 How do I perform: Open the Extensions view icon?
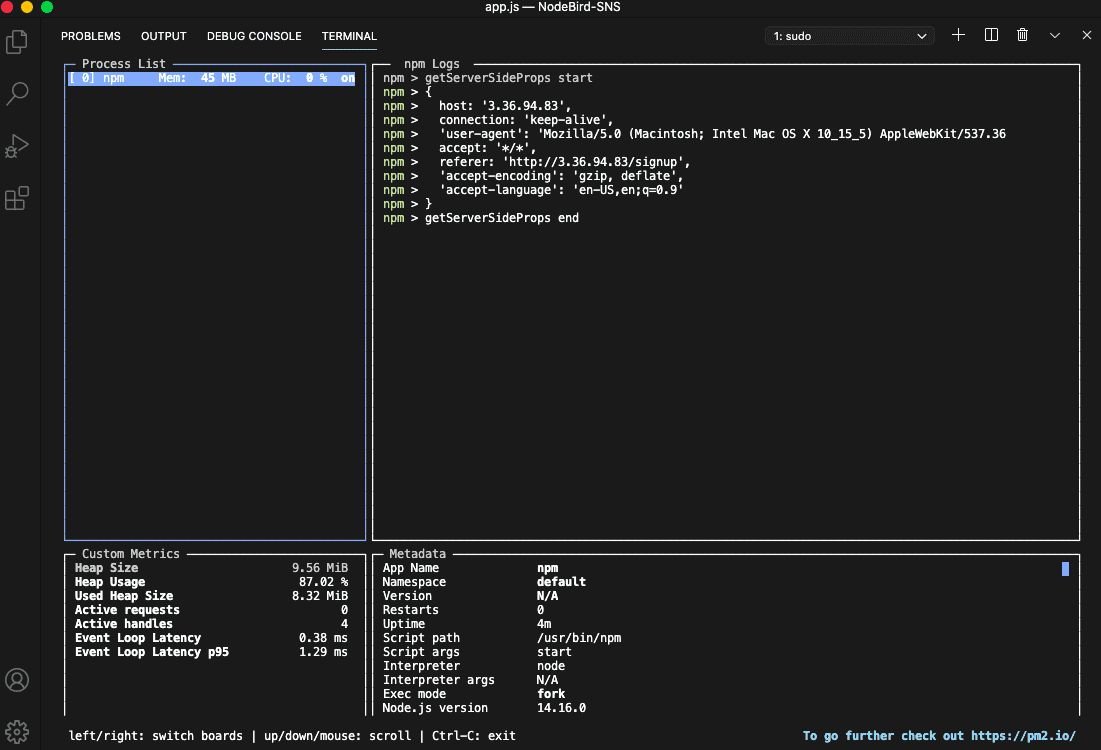click(x=17, y=198)
